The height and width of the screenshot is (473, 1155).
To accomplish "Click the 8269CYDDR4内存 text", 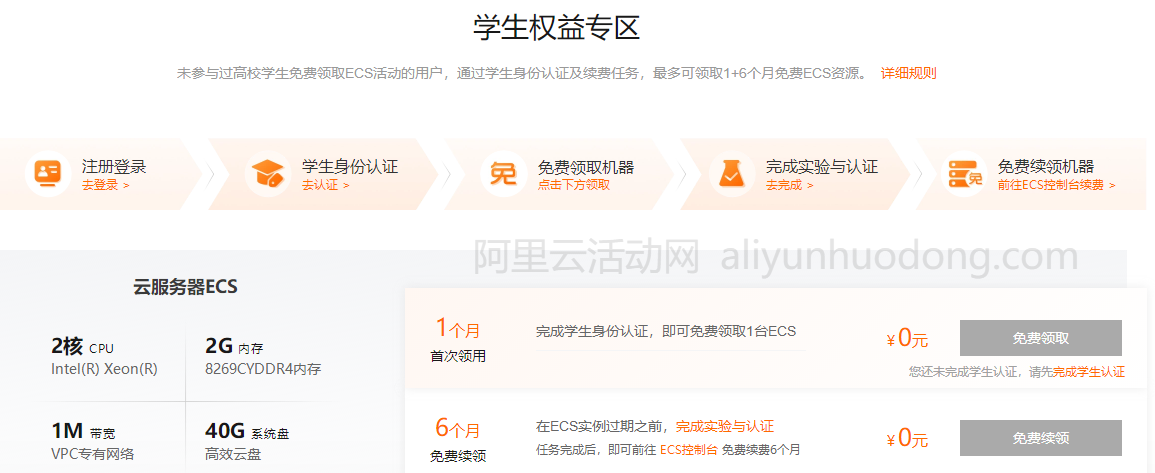I will pyautogui.click(x=263, y=368).
